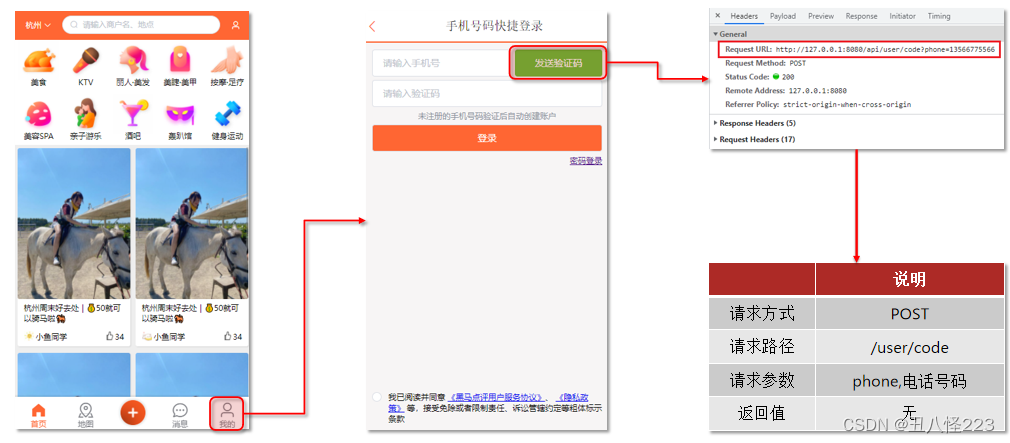Open the KTV microphone category icon
This screenshot has height=443, width=1010.
(86, 61)
